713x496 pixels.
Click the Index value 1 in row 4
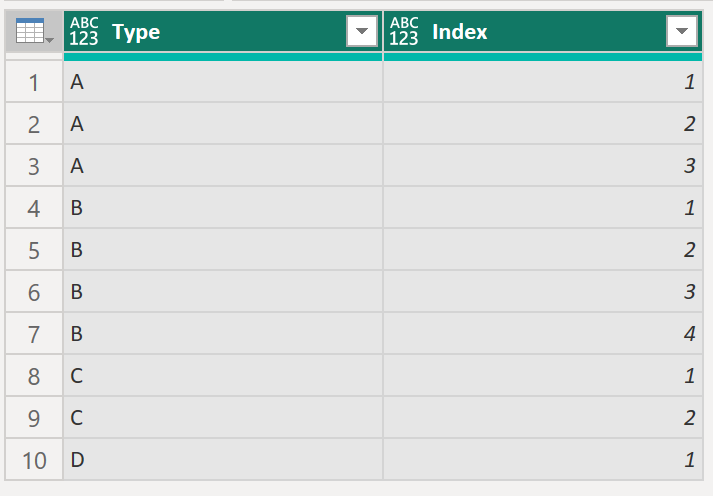(543, 208)
